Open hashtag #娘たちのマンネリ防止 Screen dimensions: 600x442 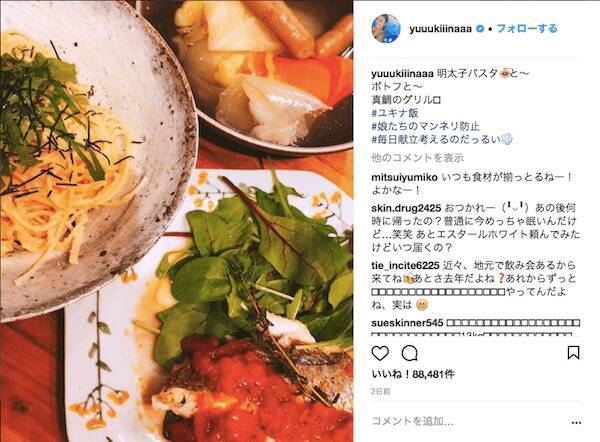[425, 126]
